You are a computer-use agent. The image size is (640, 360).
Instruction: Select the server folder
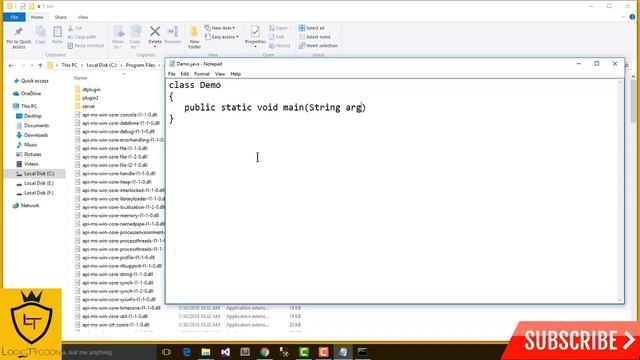88,106
